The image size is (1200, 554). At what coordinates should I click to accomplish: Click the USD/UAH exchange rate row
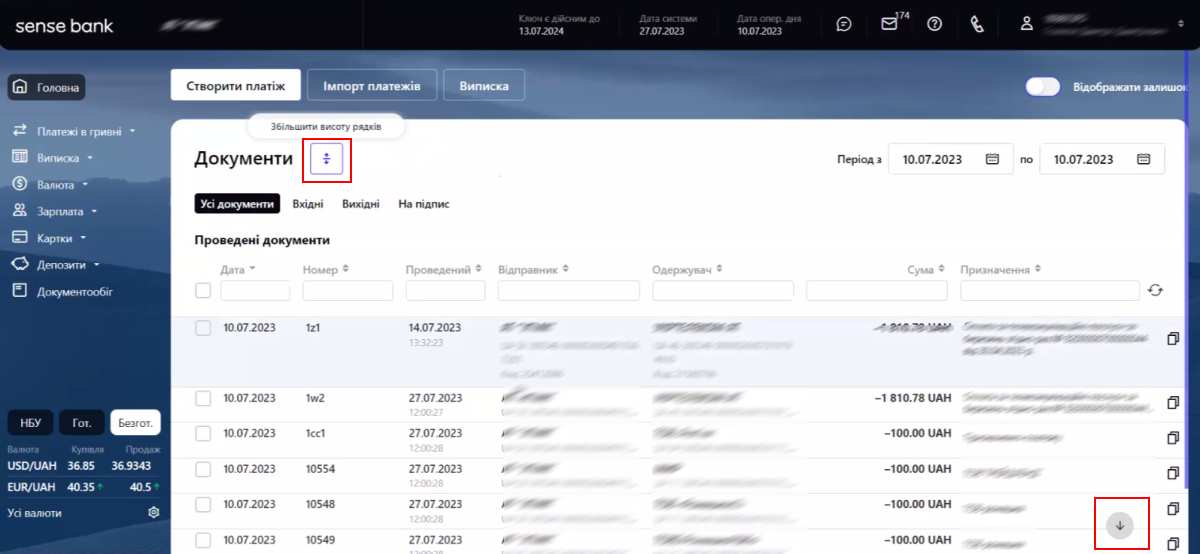coord(82,466)
